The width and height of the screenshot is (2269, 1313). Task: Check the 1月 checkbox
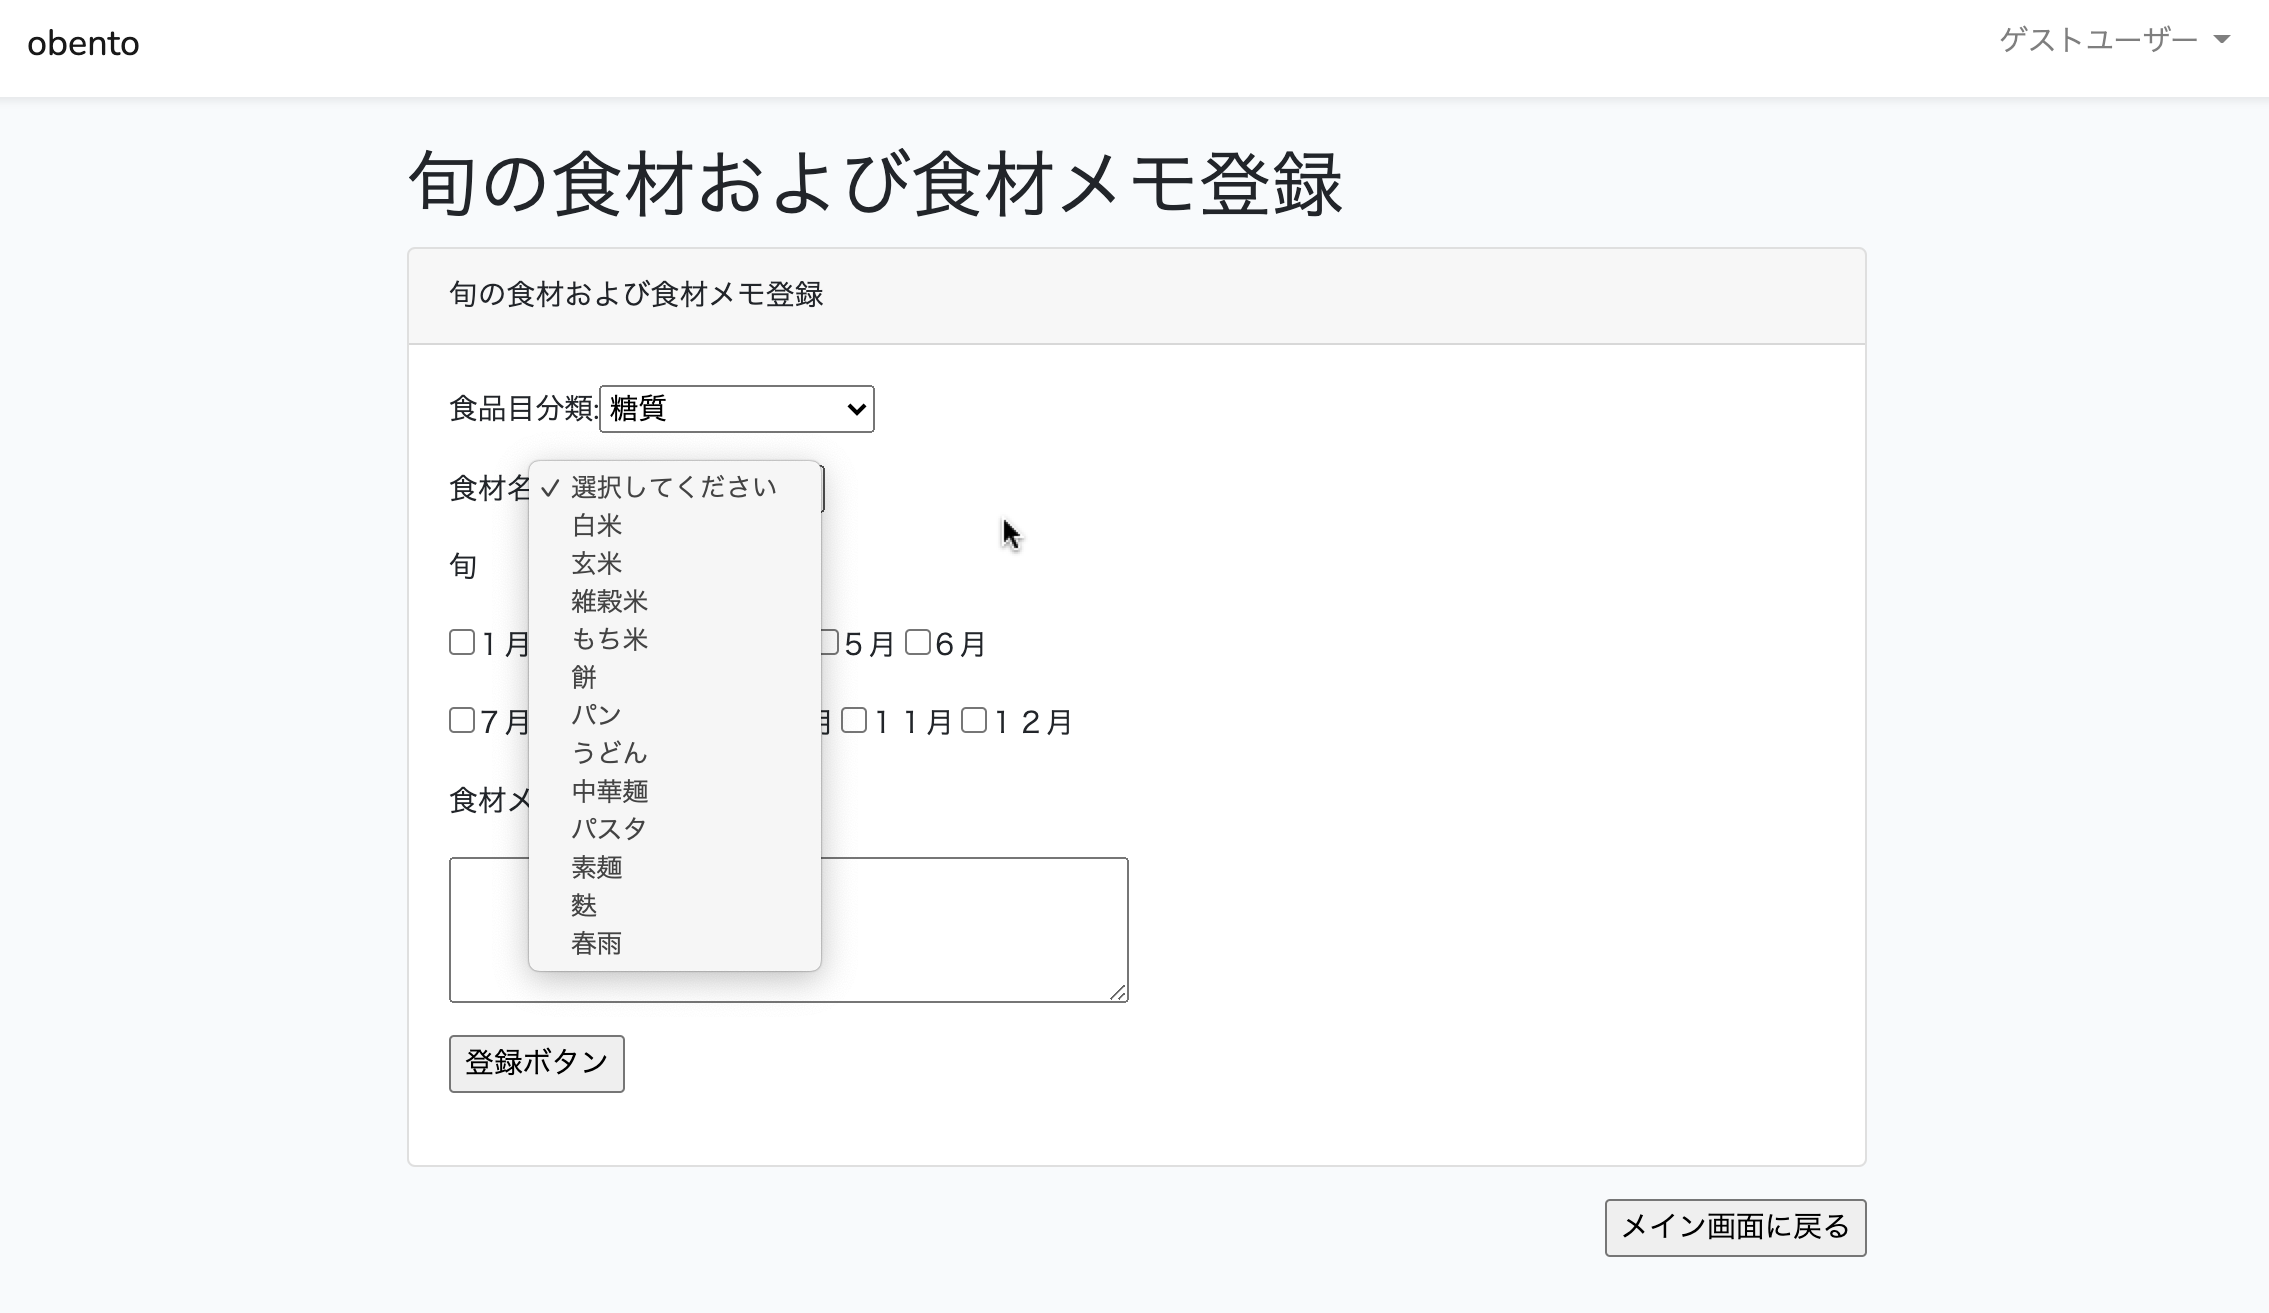coord(462,642)
